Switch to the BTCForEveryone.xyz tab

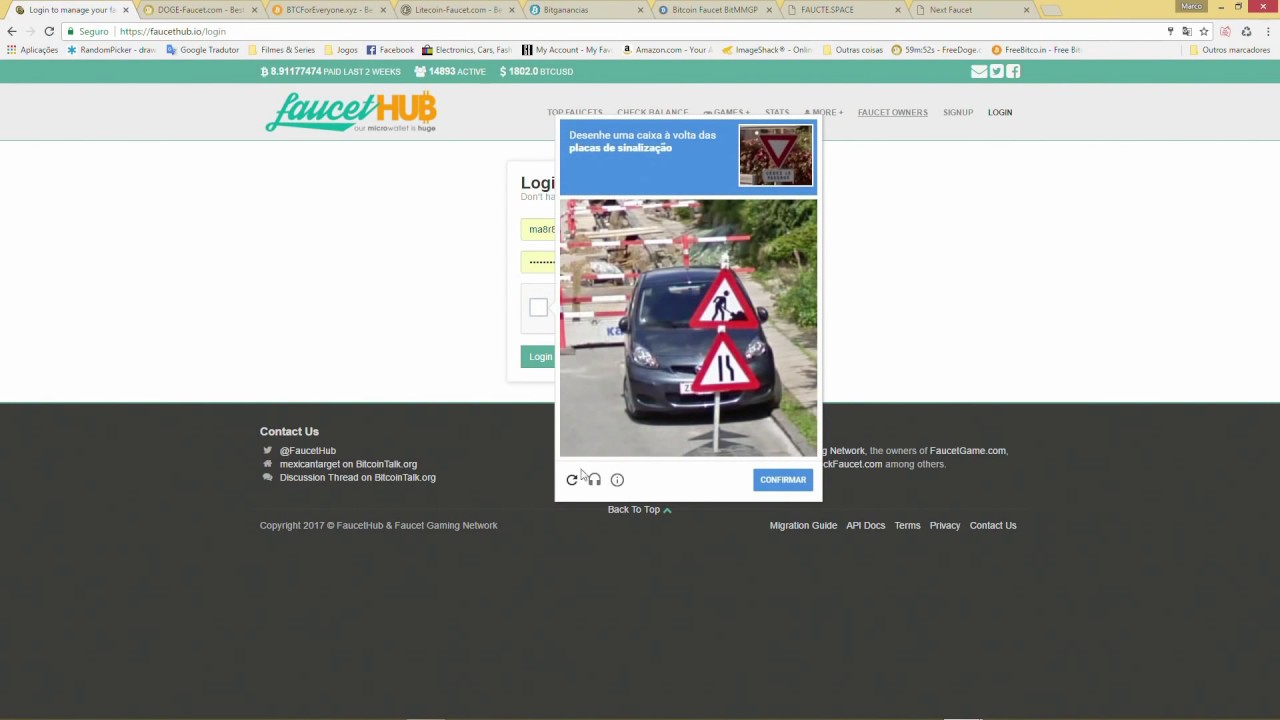(328, 10)
